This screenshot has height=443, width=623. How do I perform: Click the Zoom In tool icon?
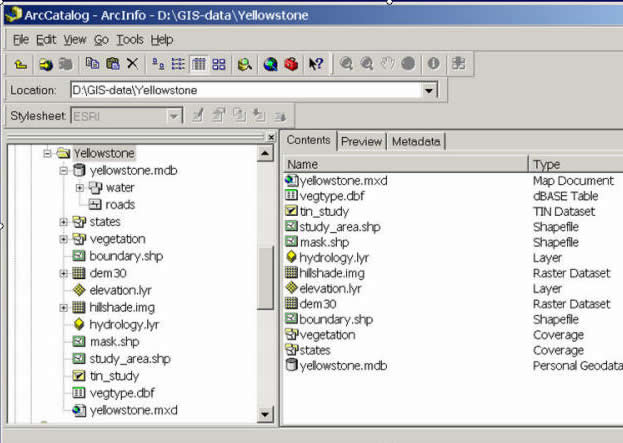pyautogui.click(x=346, y=64)
